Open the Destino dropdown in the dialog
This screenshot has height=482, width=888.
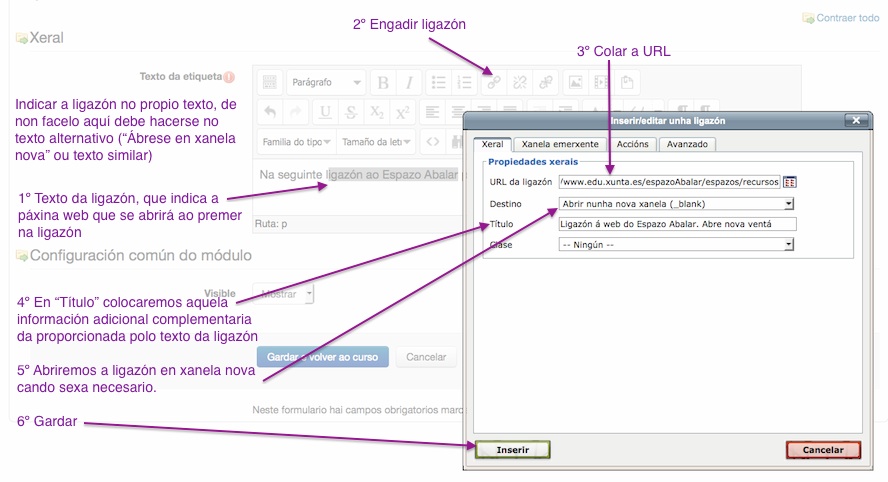click(x=676, y=204)
